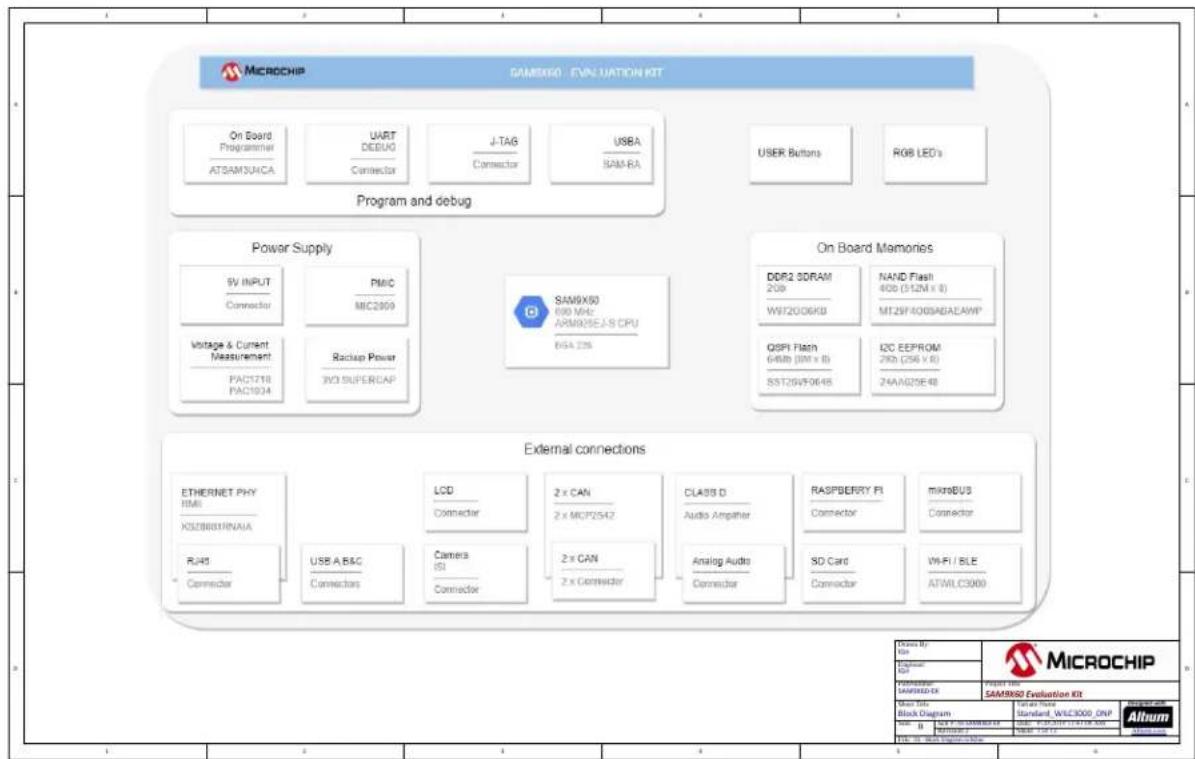
Task: Select the UART DEBUG Connector block
Action: [x=357, y=154]
